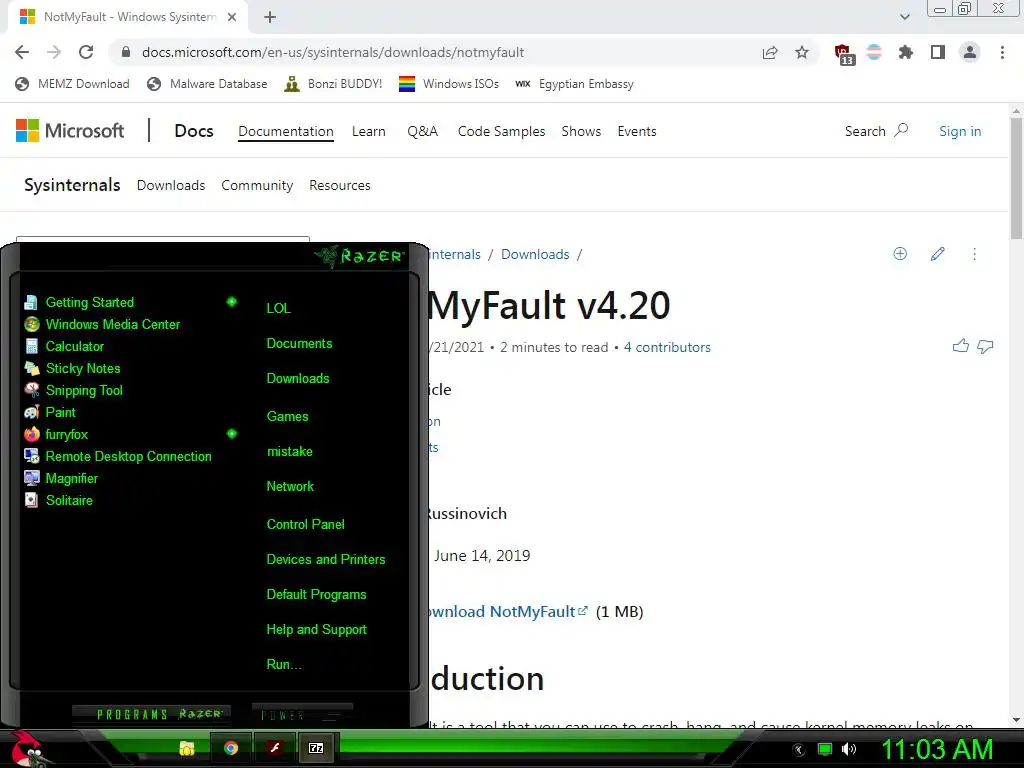The image size is (1024, 768).
Task: Share this page via the share icon
Action: click(770, 52)
